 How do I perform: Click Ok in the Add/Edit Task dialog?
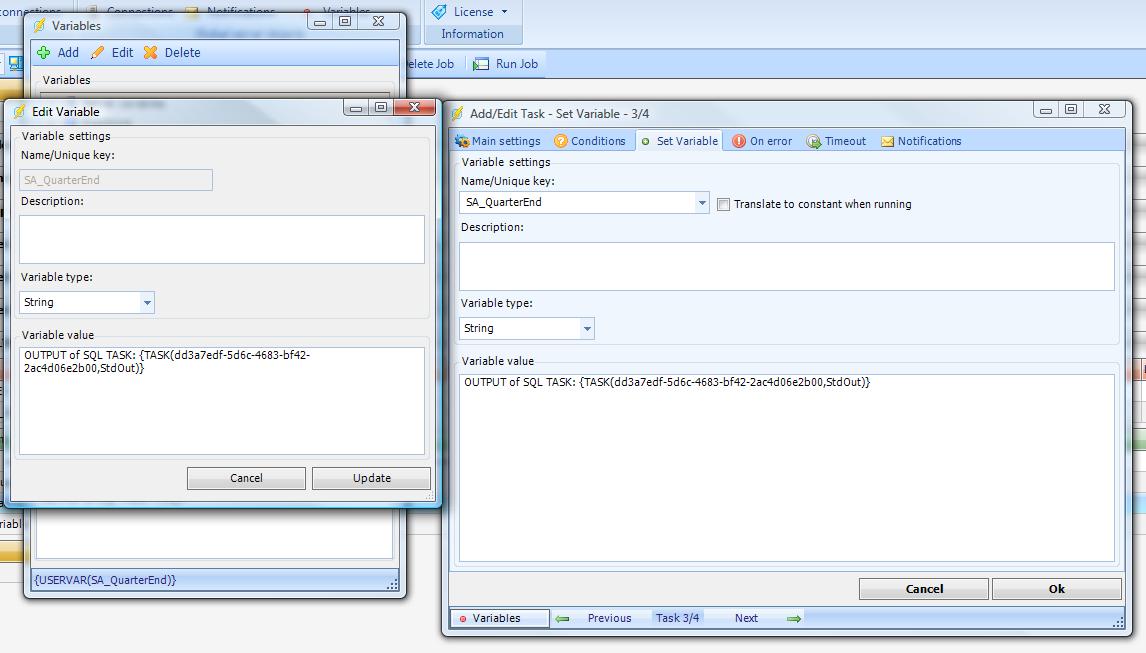pos(1056,589)
